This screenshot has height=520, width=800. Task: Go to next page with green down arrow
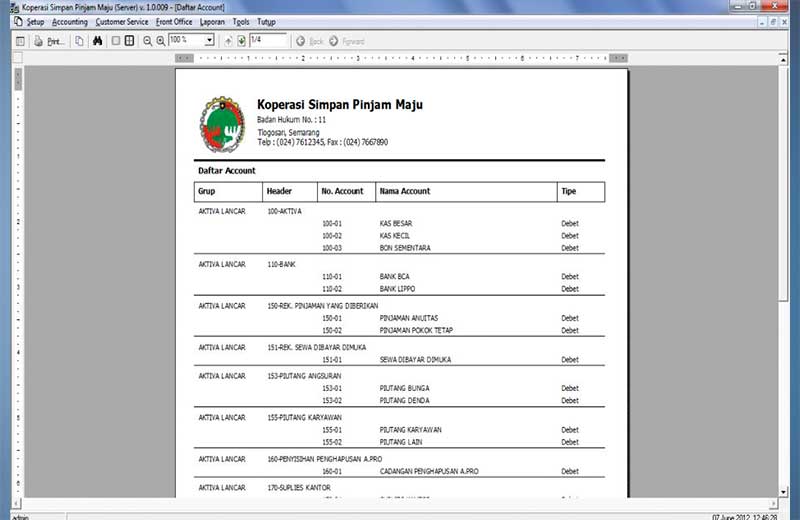pyautogui.click(x=241, y=41)
